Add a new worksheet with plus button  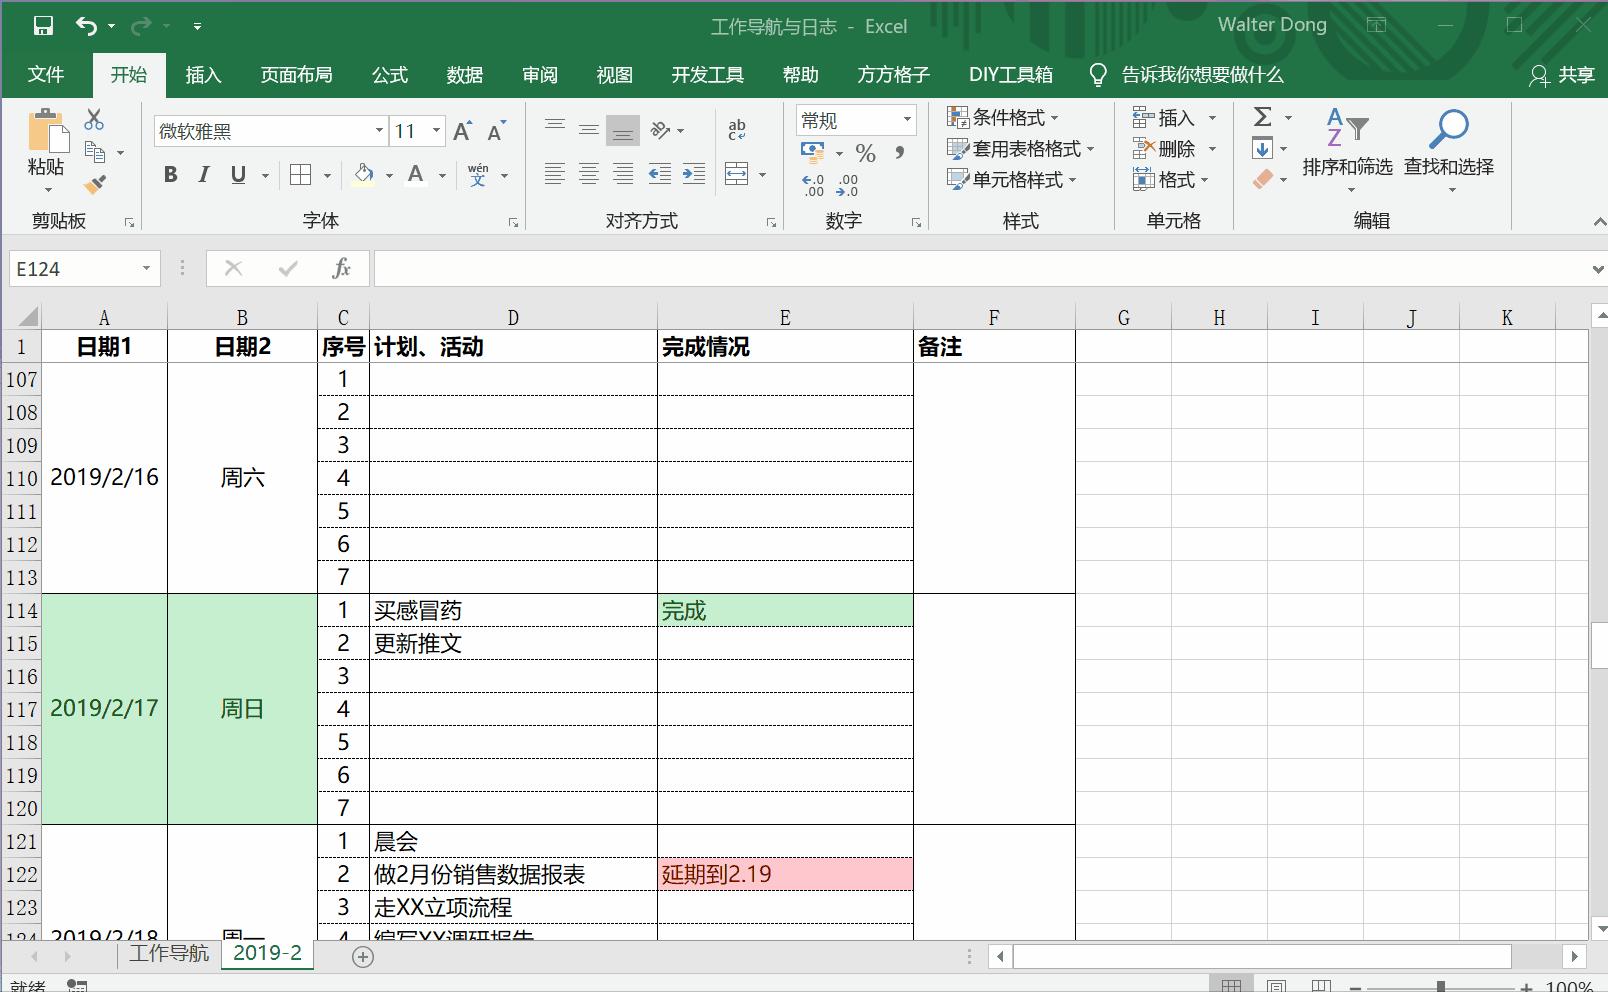pos(362,956)
